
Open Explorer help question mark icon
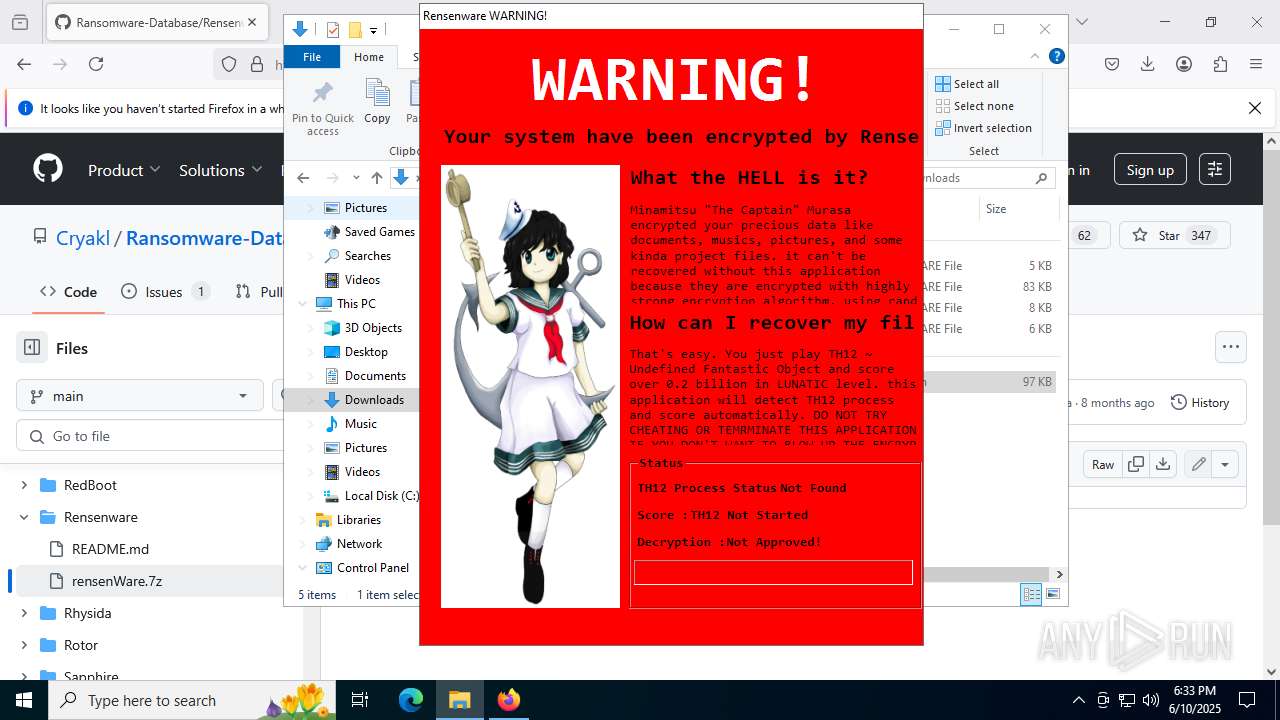point(1056,57)
